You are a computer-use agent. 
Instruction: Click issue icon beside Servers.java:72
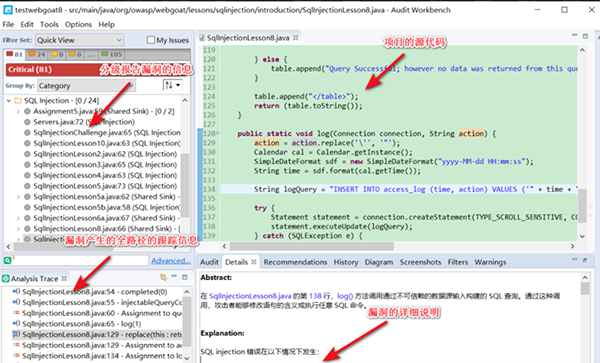[27, 122]
